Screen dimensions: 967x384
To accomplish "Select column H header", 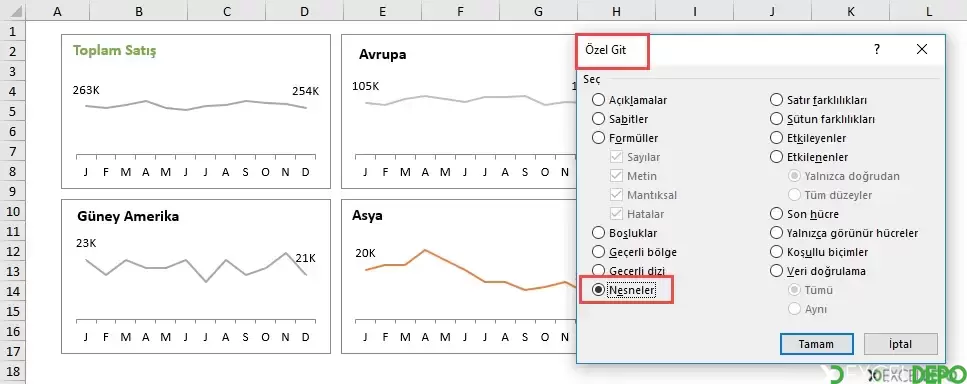I will [x=617, y=11].
